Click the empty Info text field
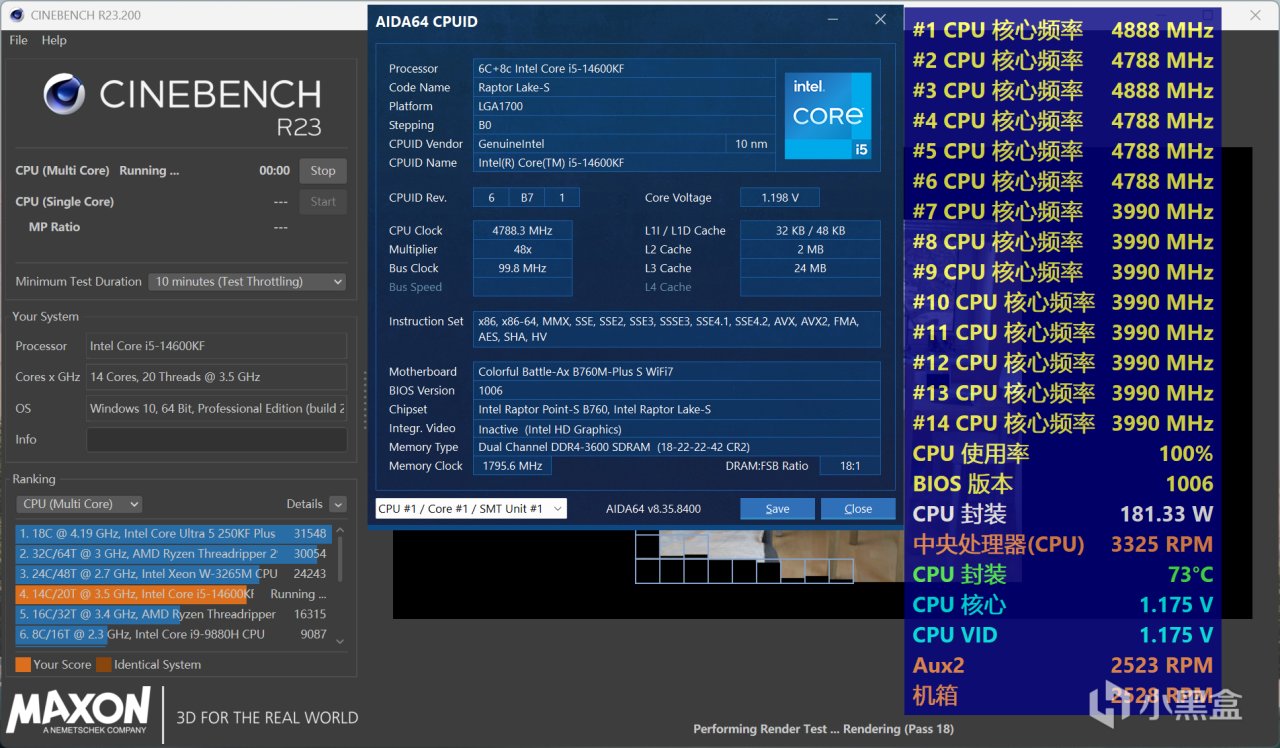The height and width of the screenshot is (748, 1280). click(x=217, y=439)
